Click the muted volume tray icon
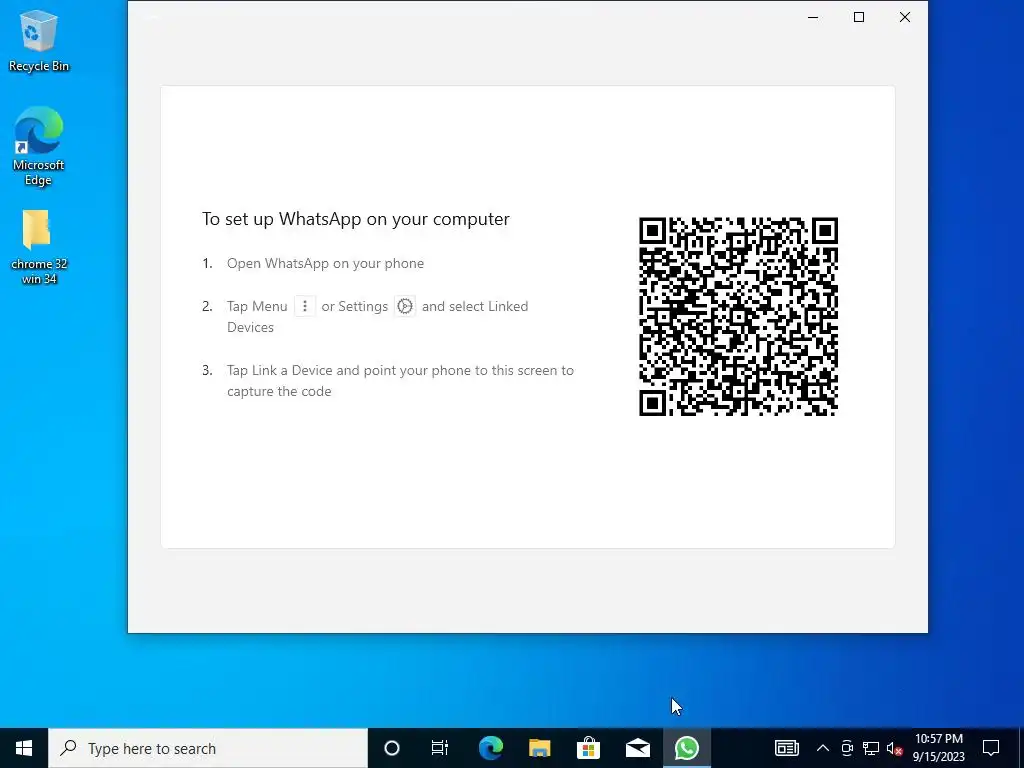This screenshot has height=768, width=1024. coord(895,748)
